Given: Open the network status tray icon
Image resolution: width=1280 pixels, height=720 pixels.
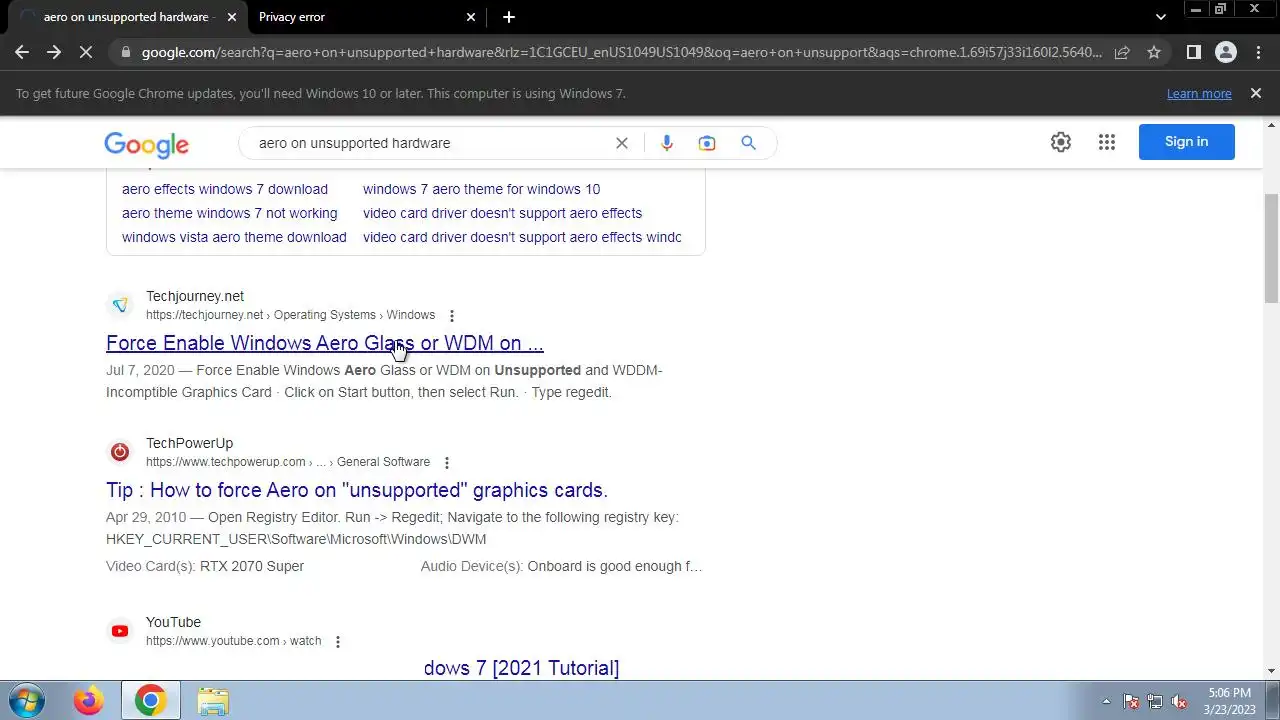Looking at the screenshot, I should pyautogui.click(x=1155, y=702).
